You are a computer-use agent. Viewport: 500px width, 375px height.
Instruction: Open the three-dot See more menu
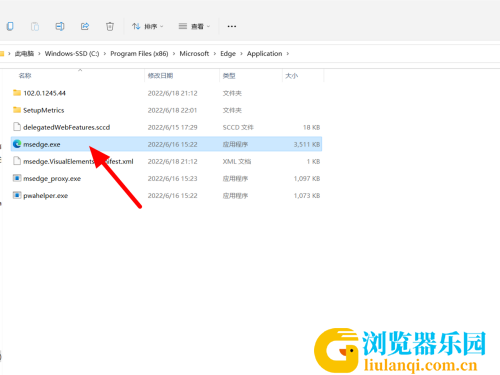coord(232,26)
